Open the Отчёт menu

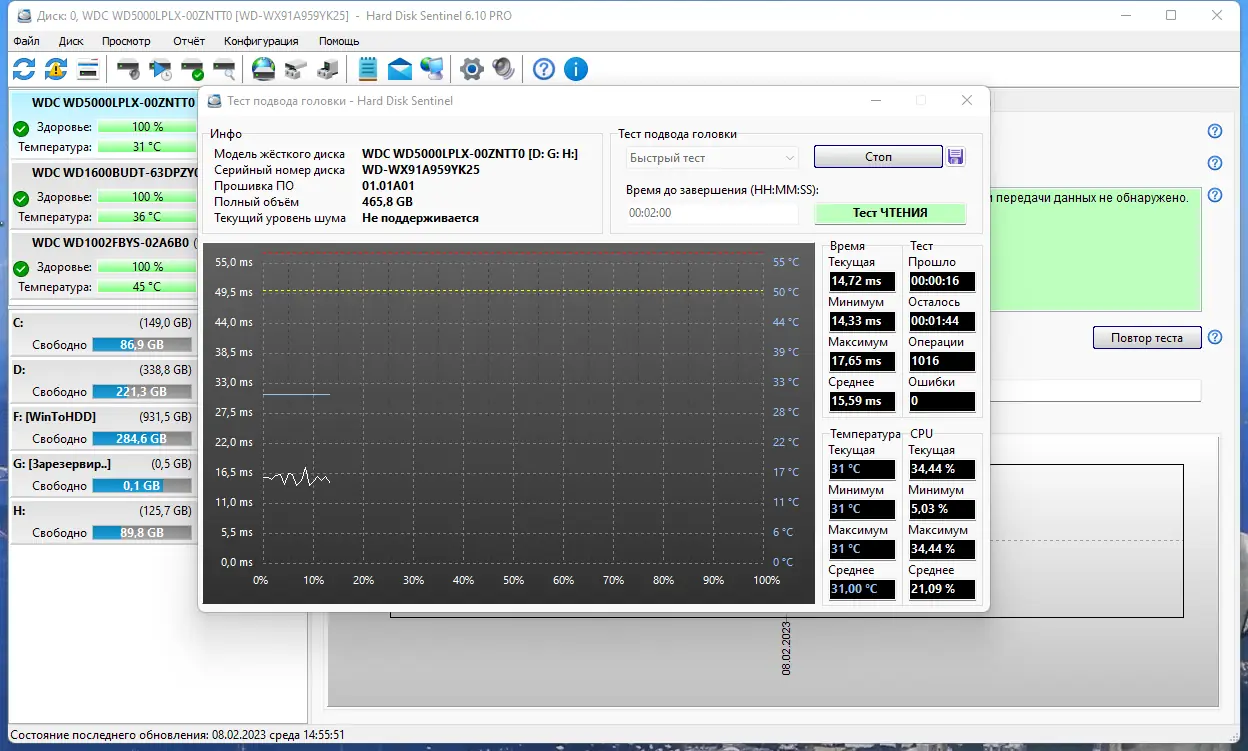(189, 41)
